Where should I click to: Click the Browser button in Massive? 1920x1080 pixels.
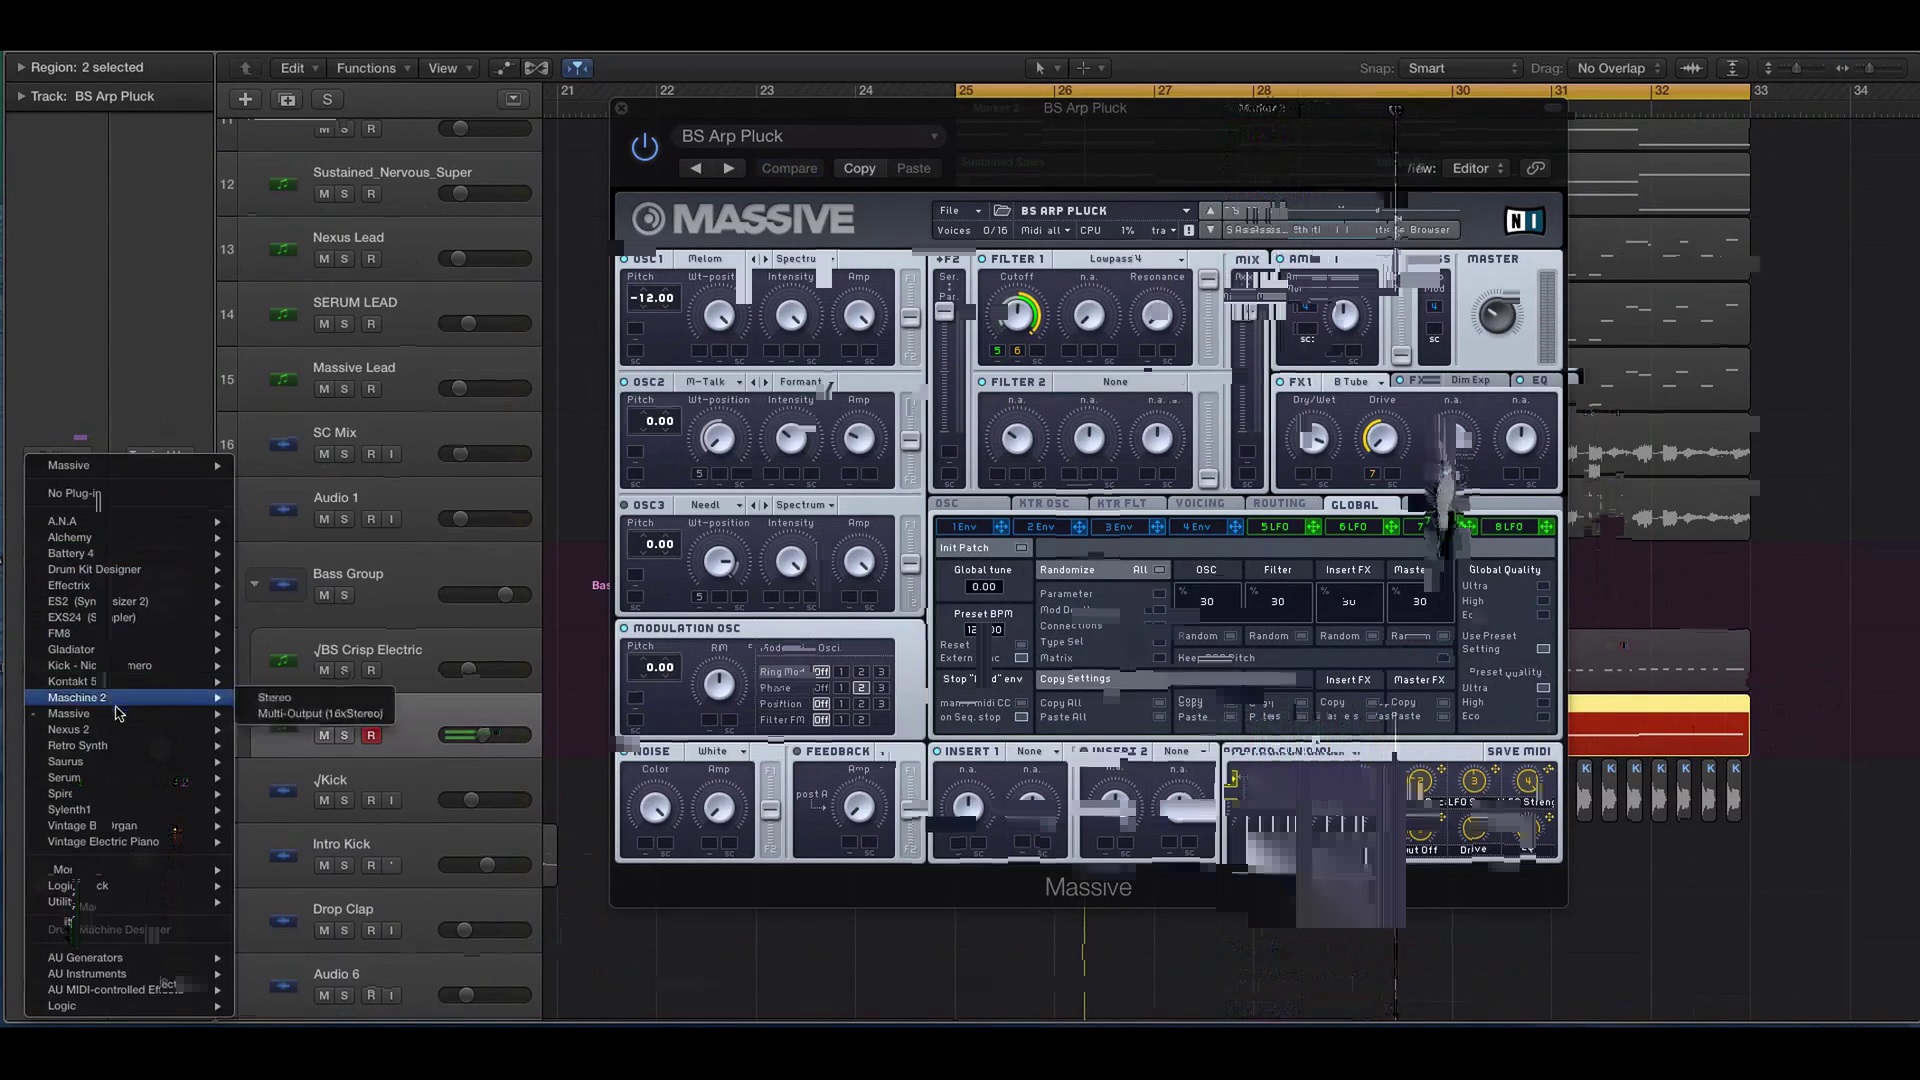tap(1430, 230)
